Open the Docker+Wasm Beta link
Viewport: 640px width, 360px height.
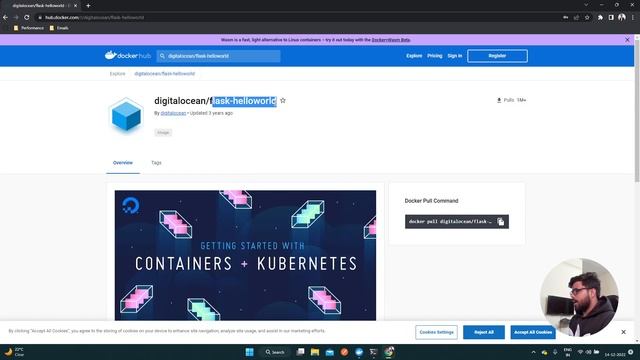[x=391, y=40]
